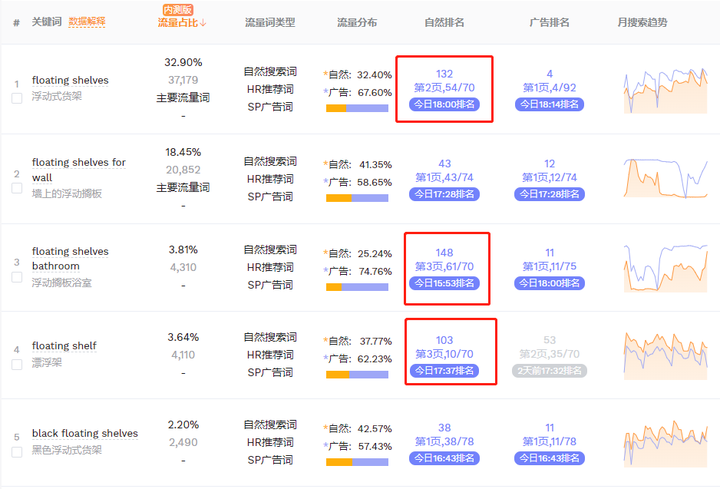Click natural rank 132 in first row
The image size is (720, 489).
[x=445, y=73]
